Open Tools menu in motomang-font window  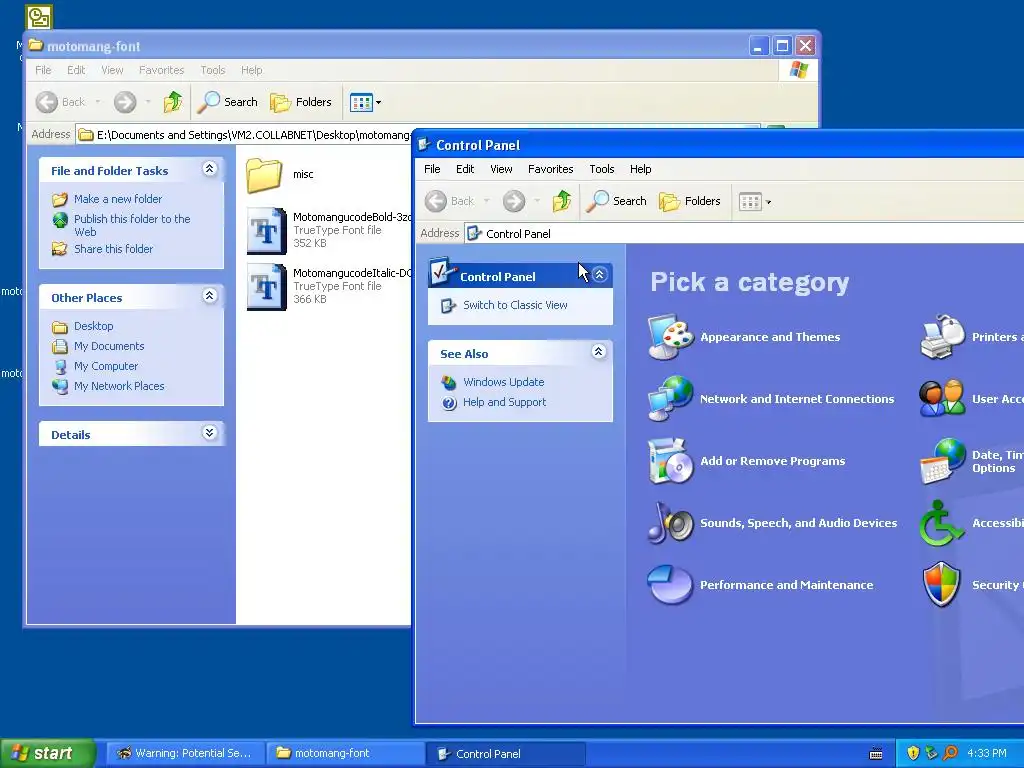212,70
